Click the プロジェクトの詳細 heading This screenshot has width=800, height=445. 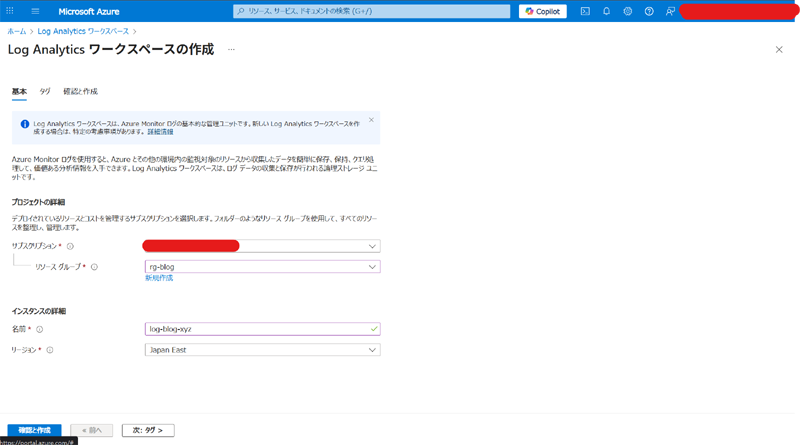pyautogui.click(x=38, y=202)
